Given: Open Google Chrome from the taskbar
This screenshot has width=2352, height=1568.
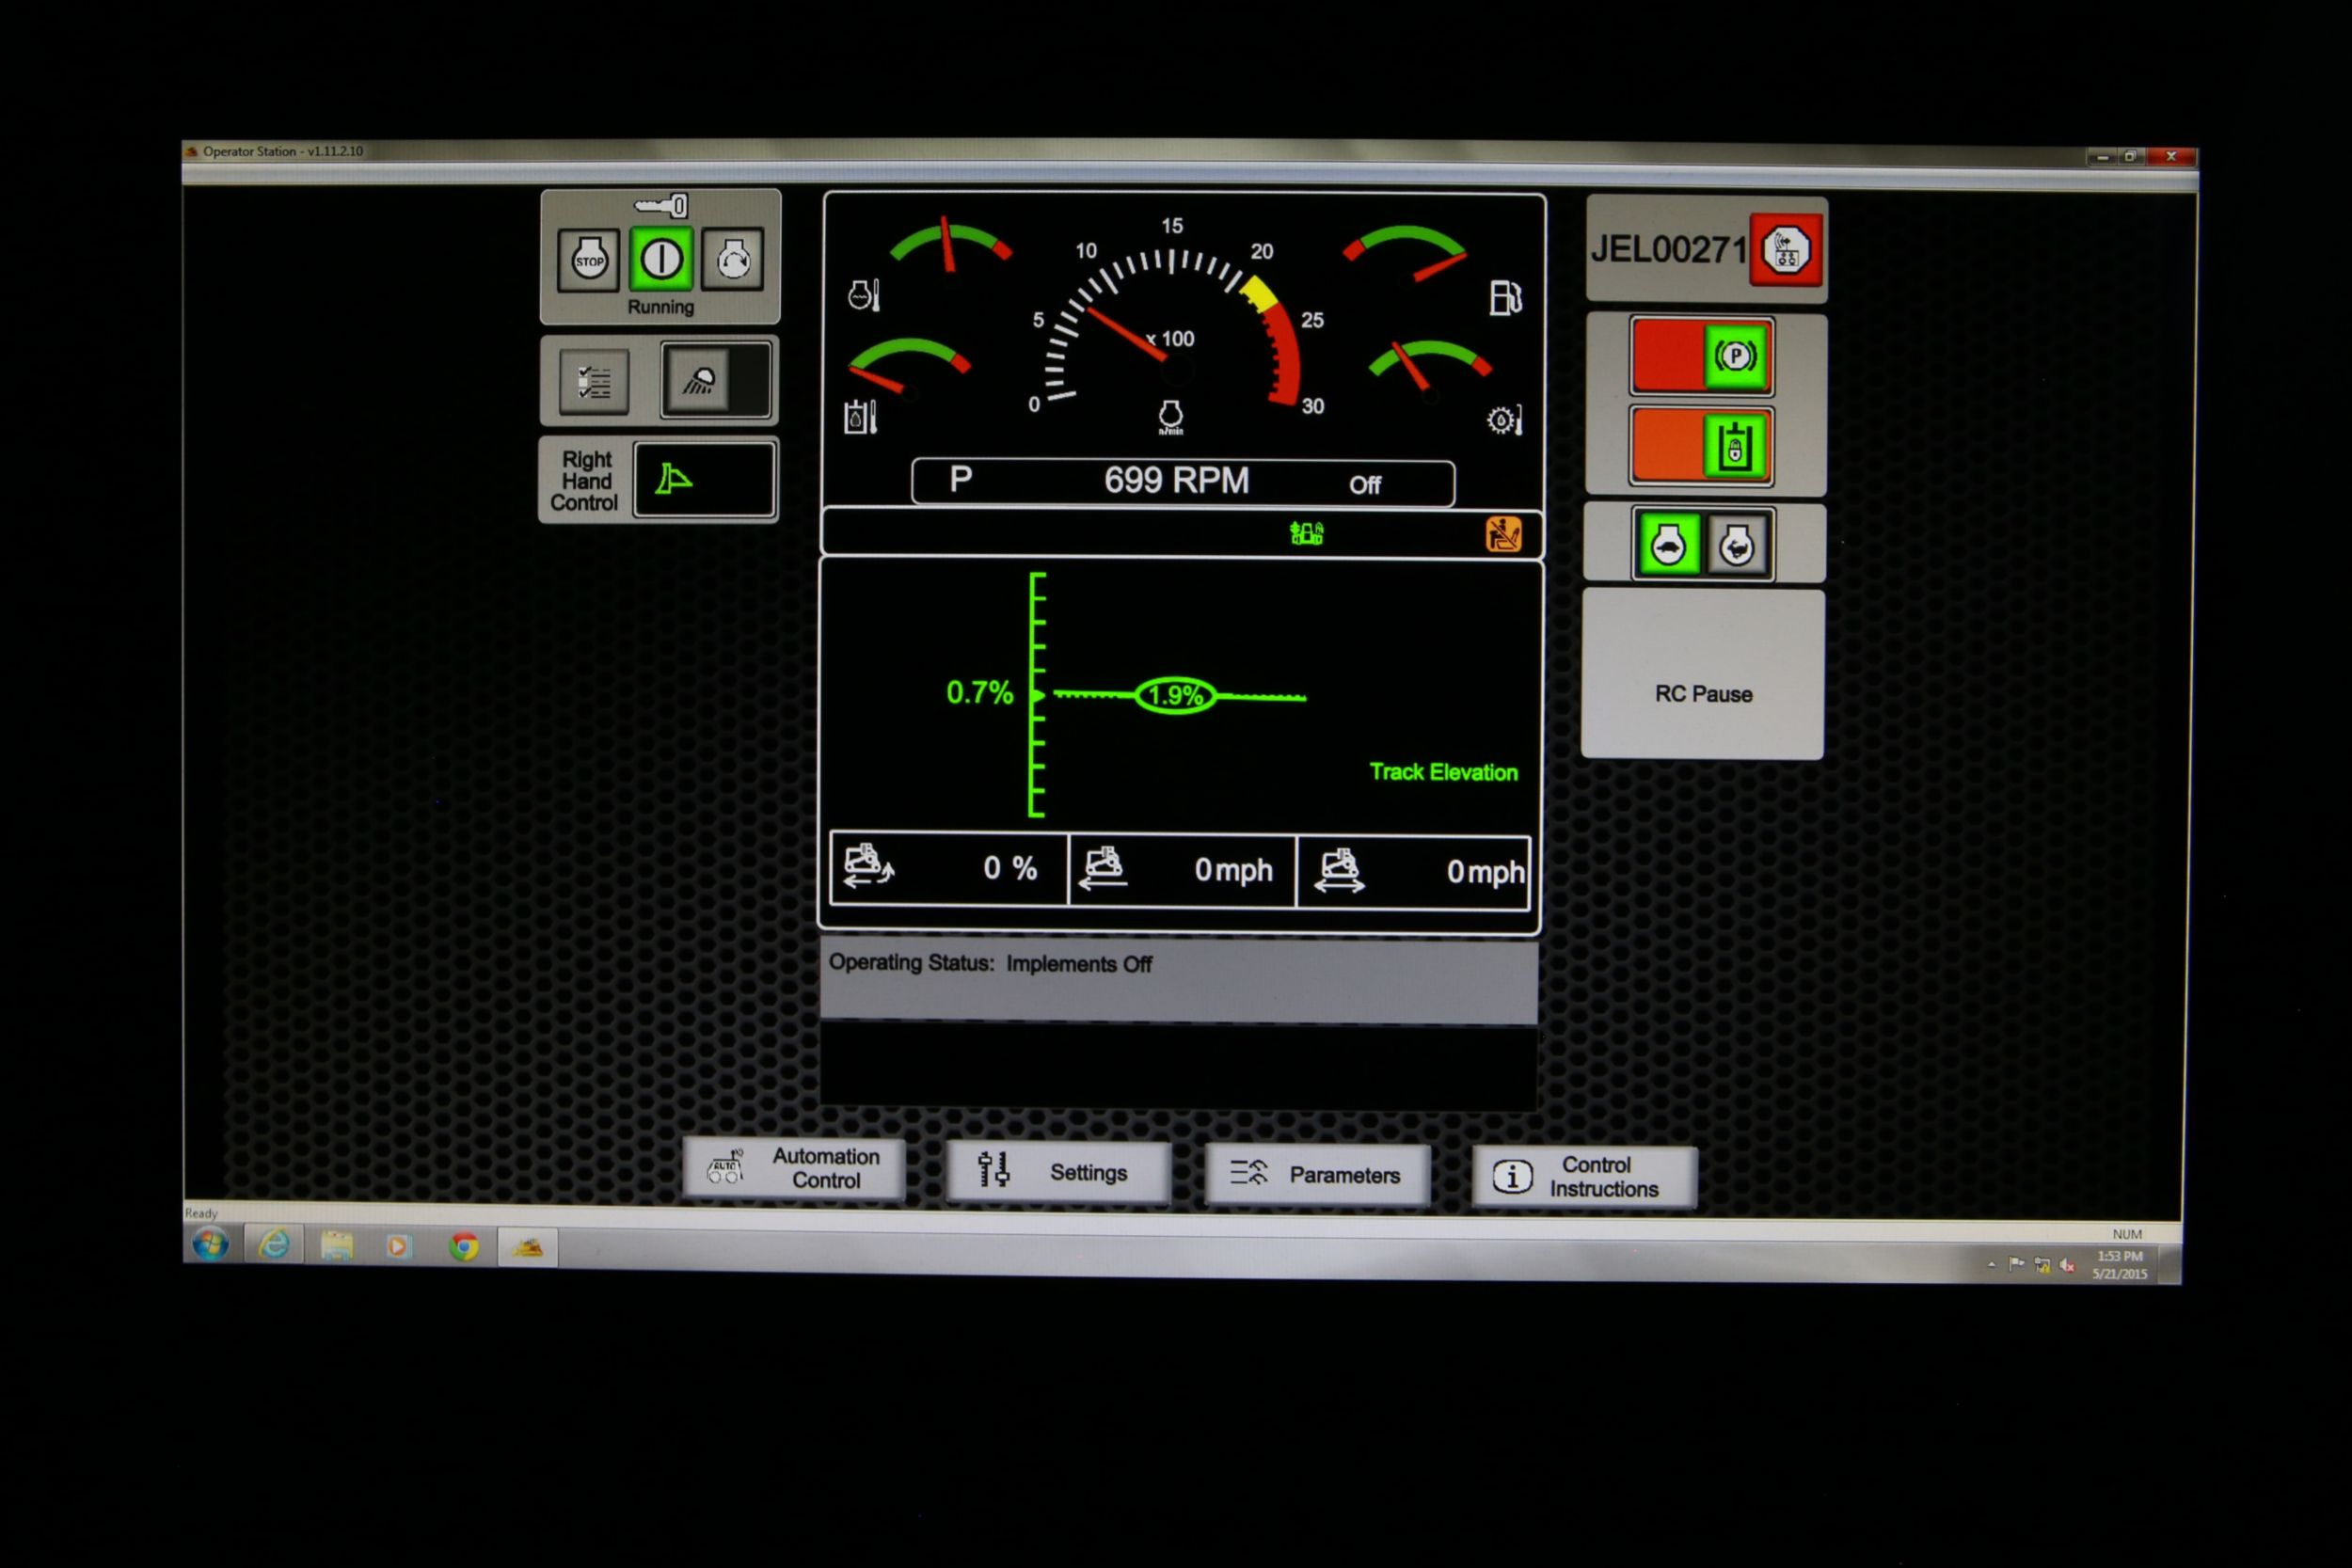Looking at the screenshot, I should pyautogui.click(x=463, y=1246).
